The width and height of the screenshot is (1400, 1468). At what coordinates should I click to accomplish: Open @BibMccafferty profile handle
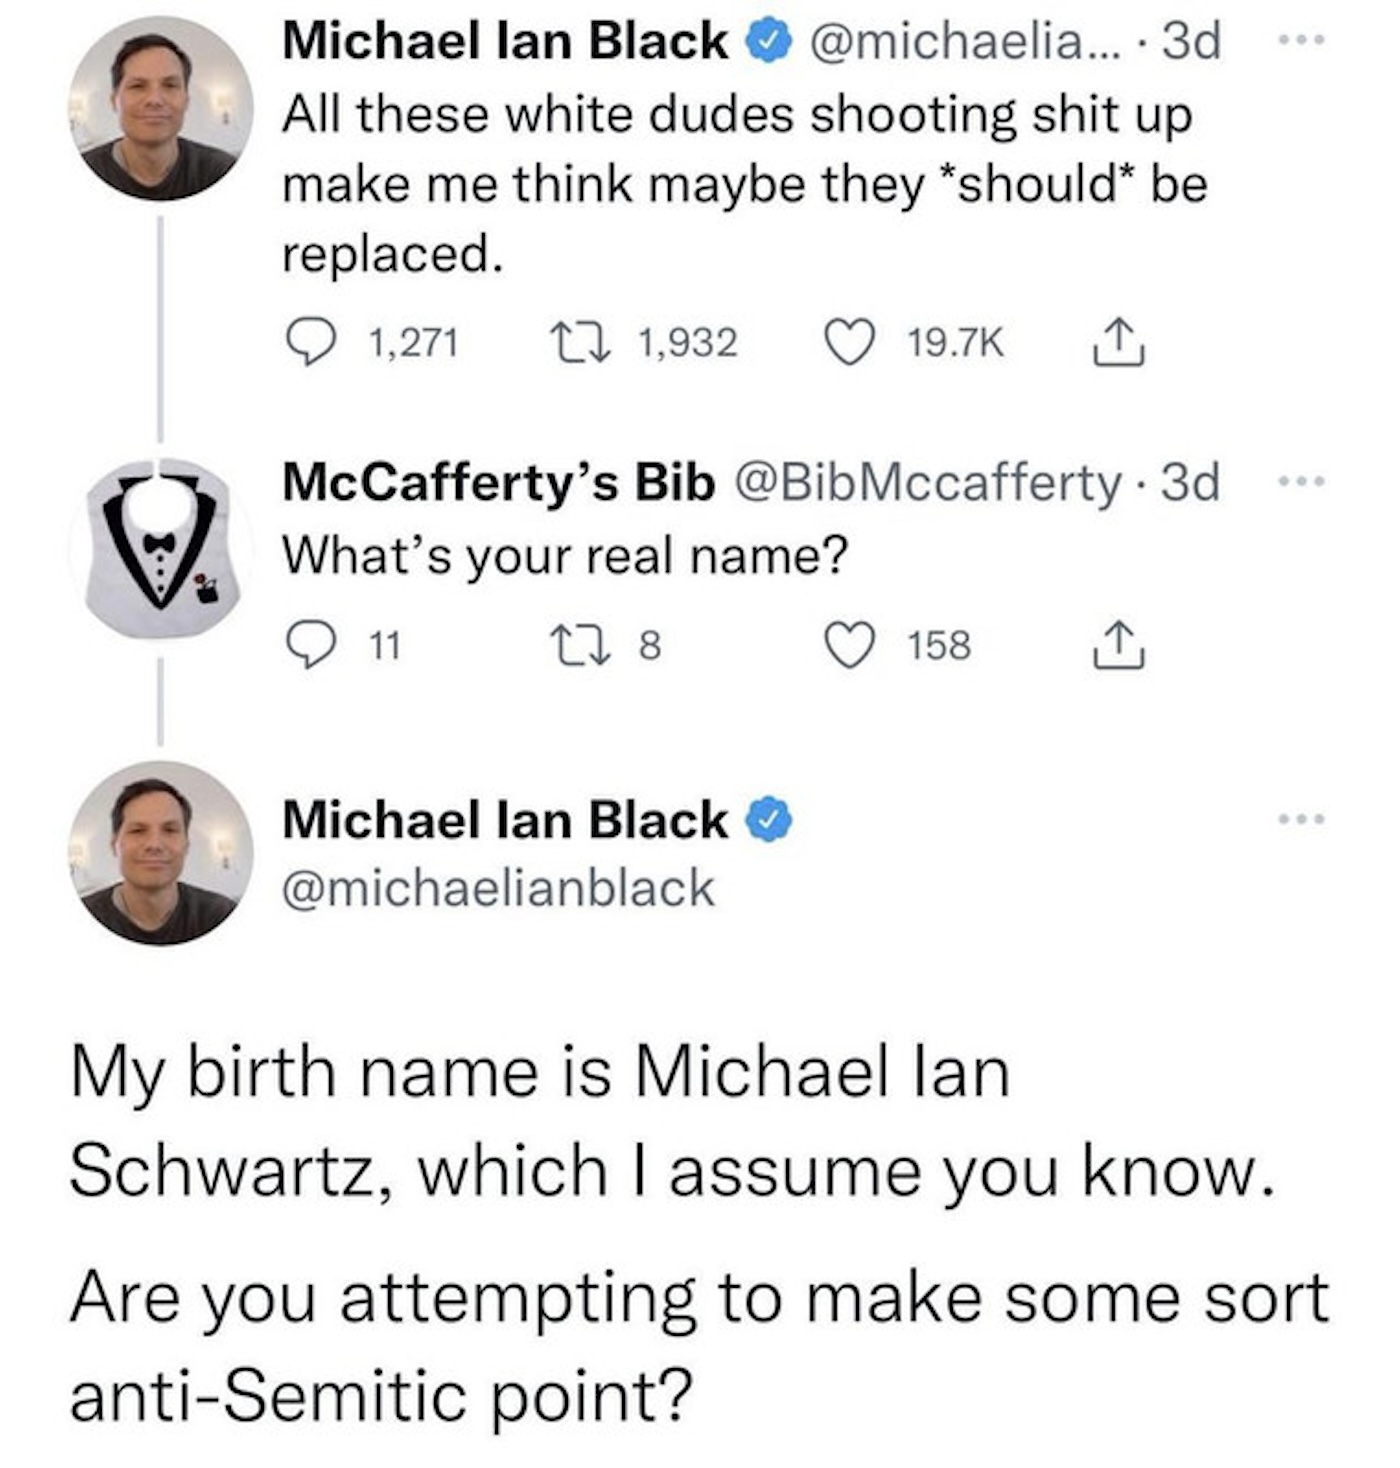tap(928, 483)
